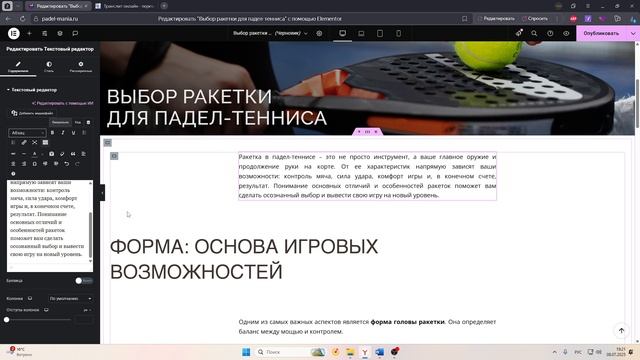640x360 pixels.
Task: Open the structure layers icon
Action: (60, 33)
